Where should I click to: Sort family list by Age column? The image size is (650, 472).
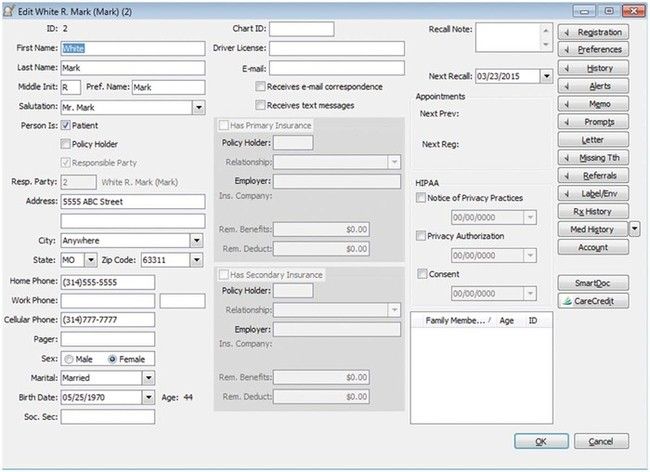tap(506, 321)
